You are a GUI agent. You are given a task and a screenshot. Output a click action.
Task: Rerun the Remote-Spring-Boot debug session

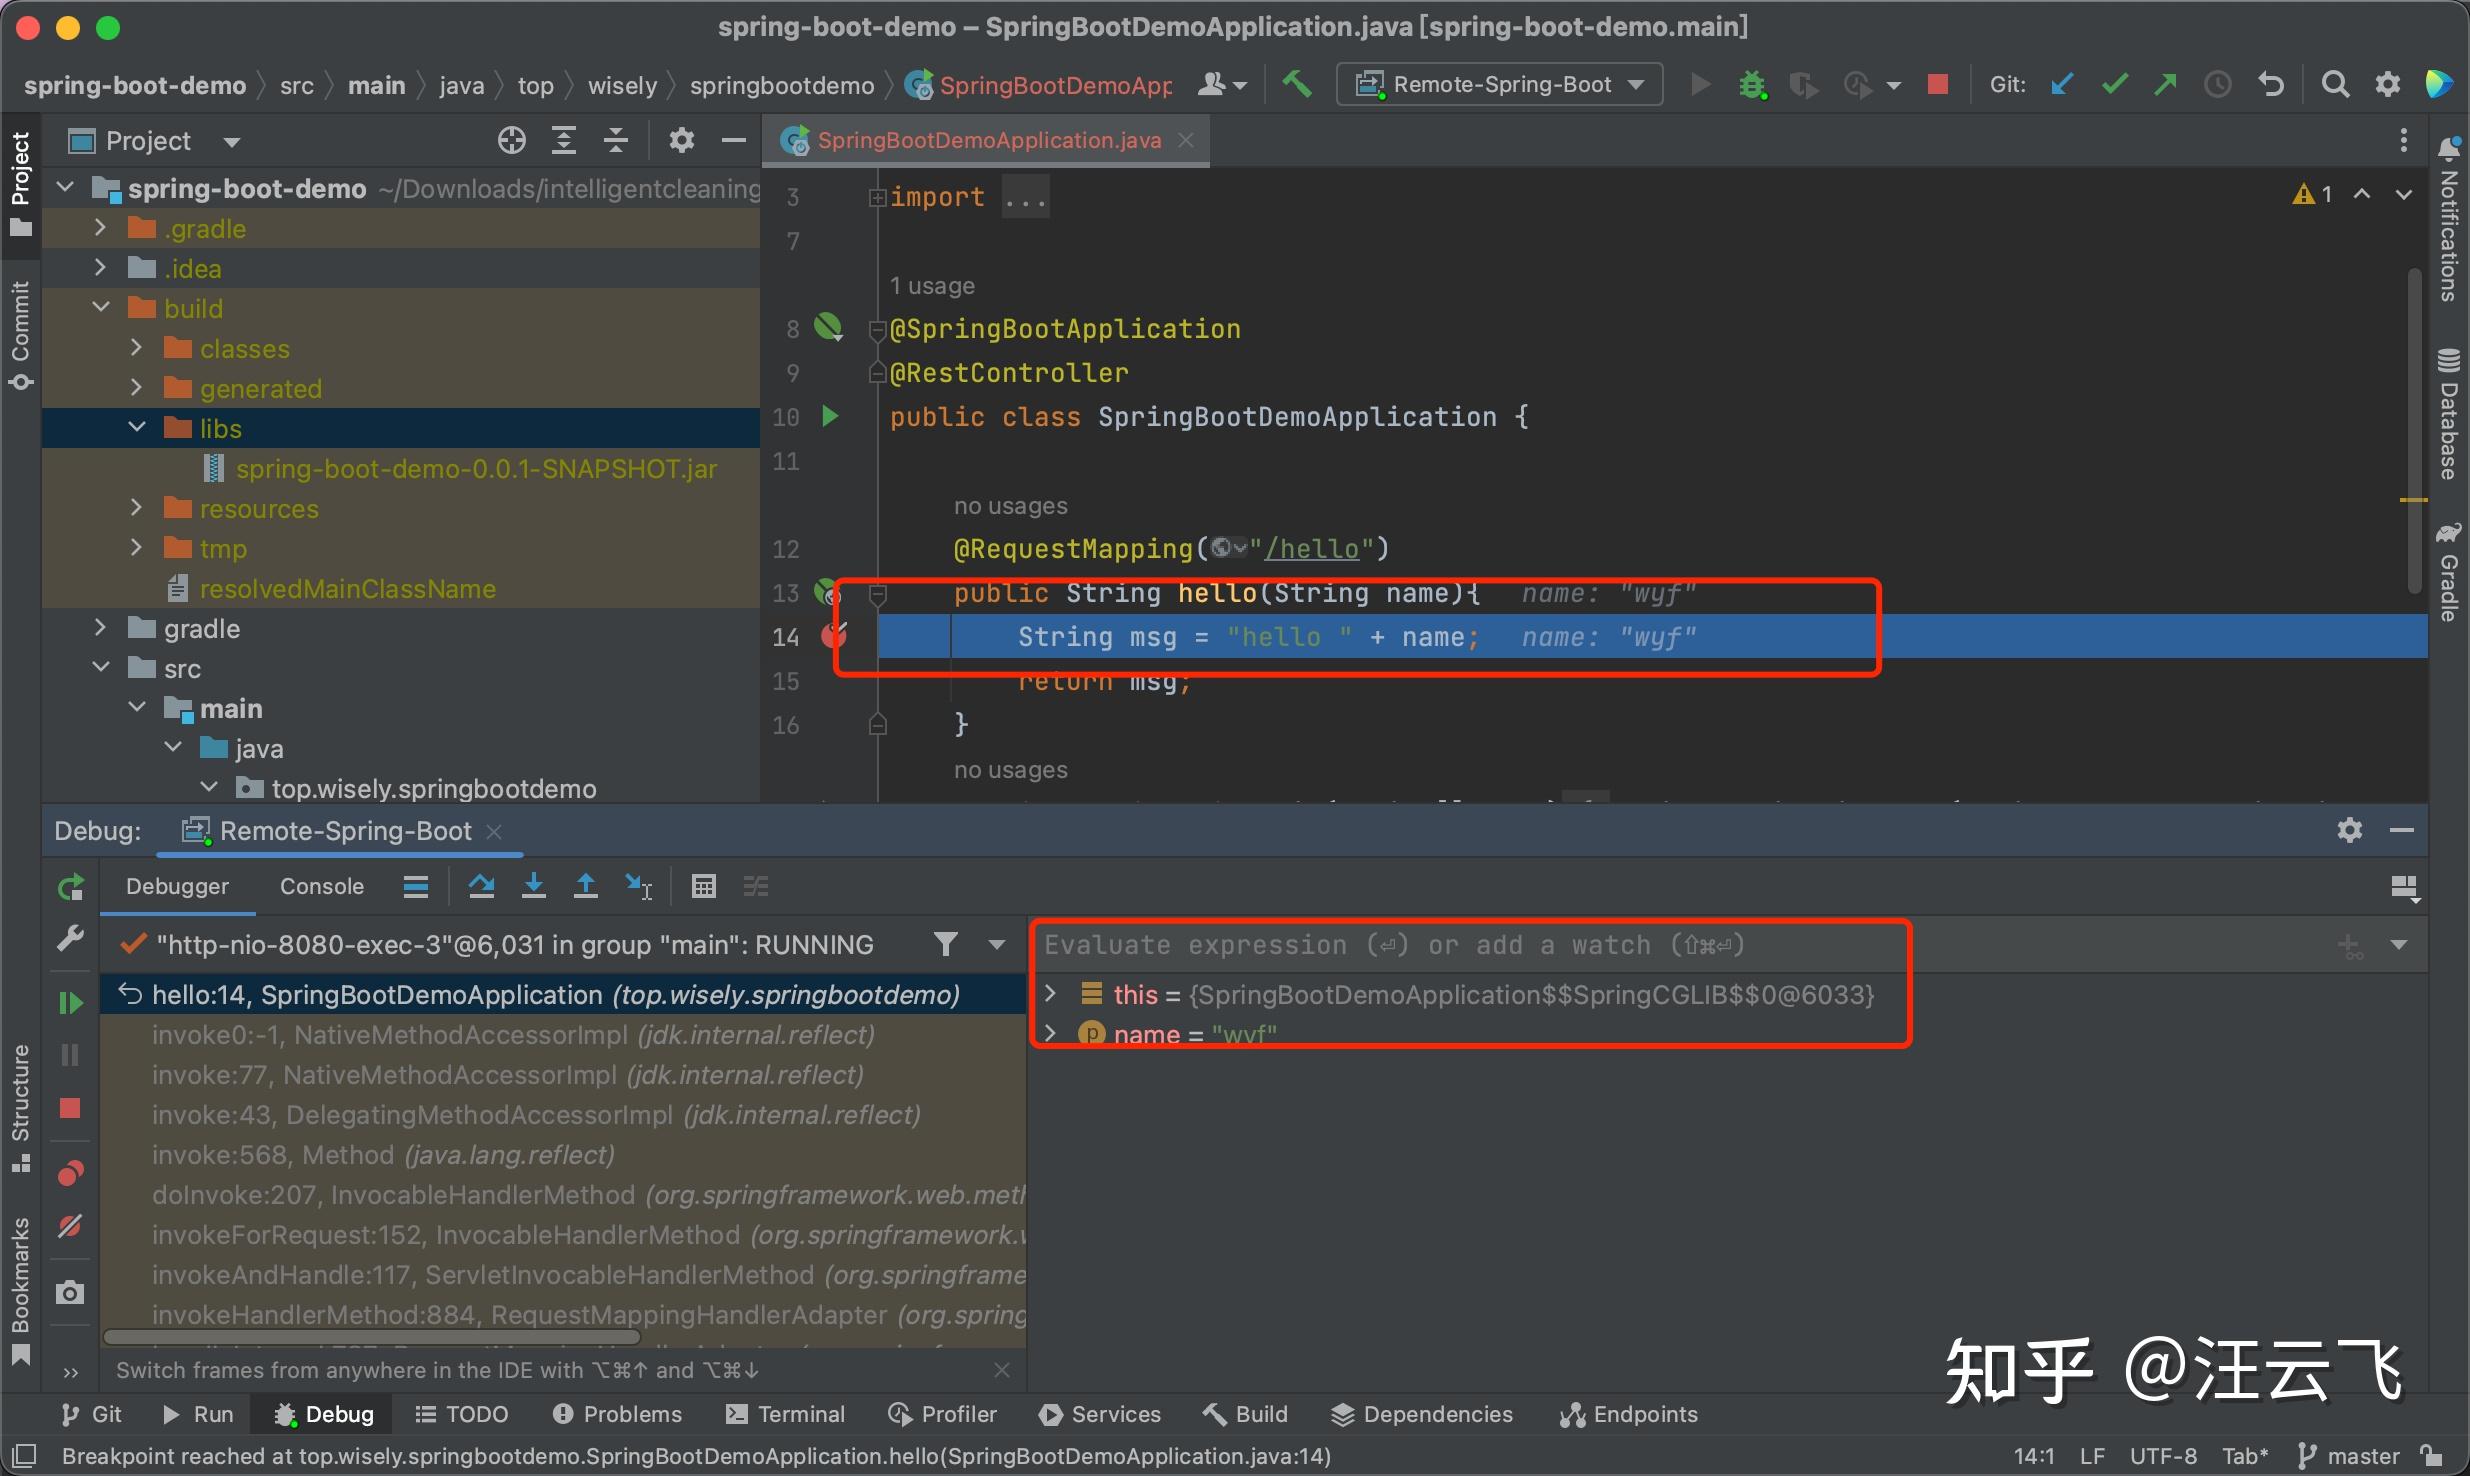(70, 886)
